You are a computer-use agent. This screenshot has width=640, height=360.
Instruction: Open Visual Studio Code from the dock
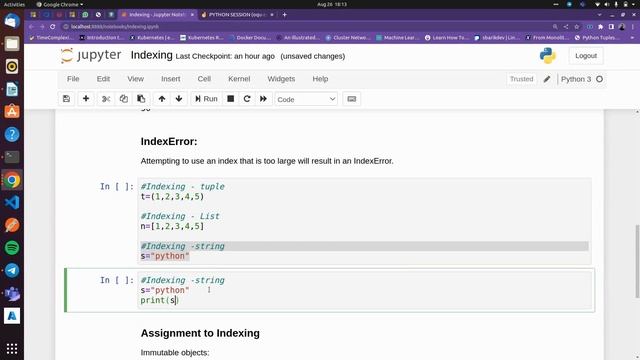[x=12, y=202]
